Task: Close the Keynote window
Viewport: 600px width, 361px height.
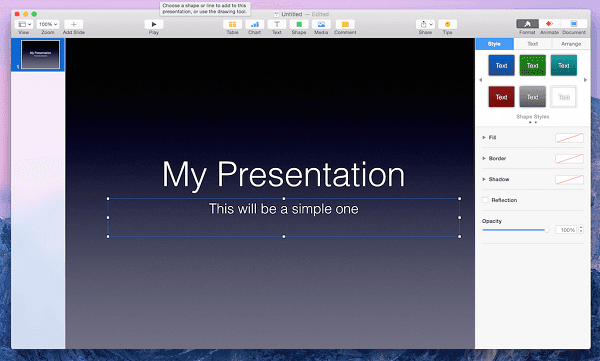Action: point(17,14)
